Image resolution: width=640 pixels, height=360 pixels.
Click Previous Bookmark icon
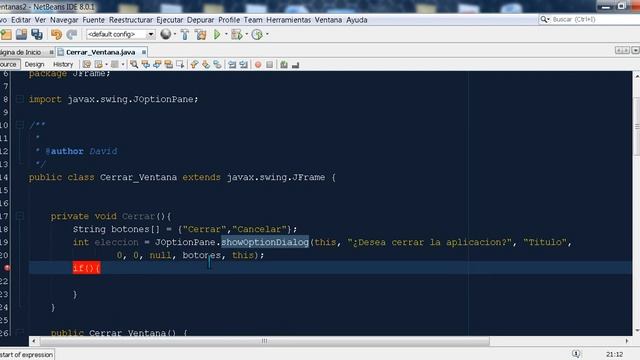tap(194, 64)
